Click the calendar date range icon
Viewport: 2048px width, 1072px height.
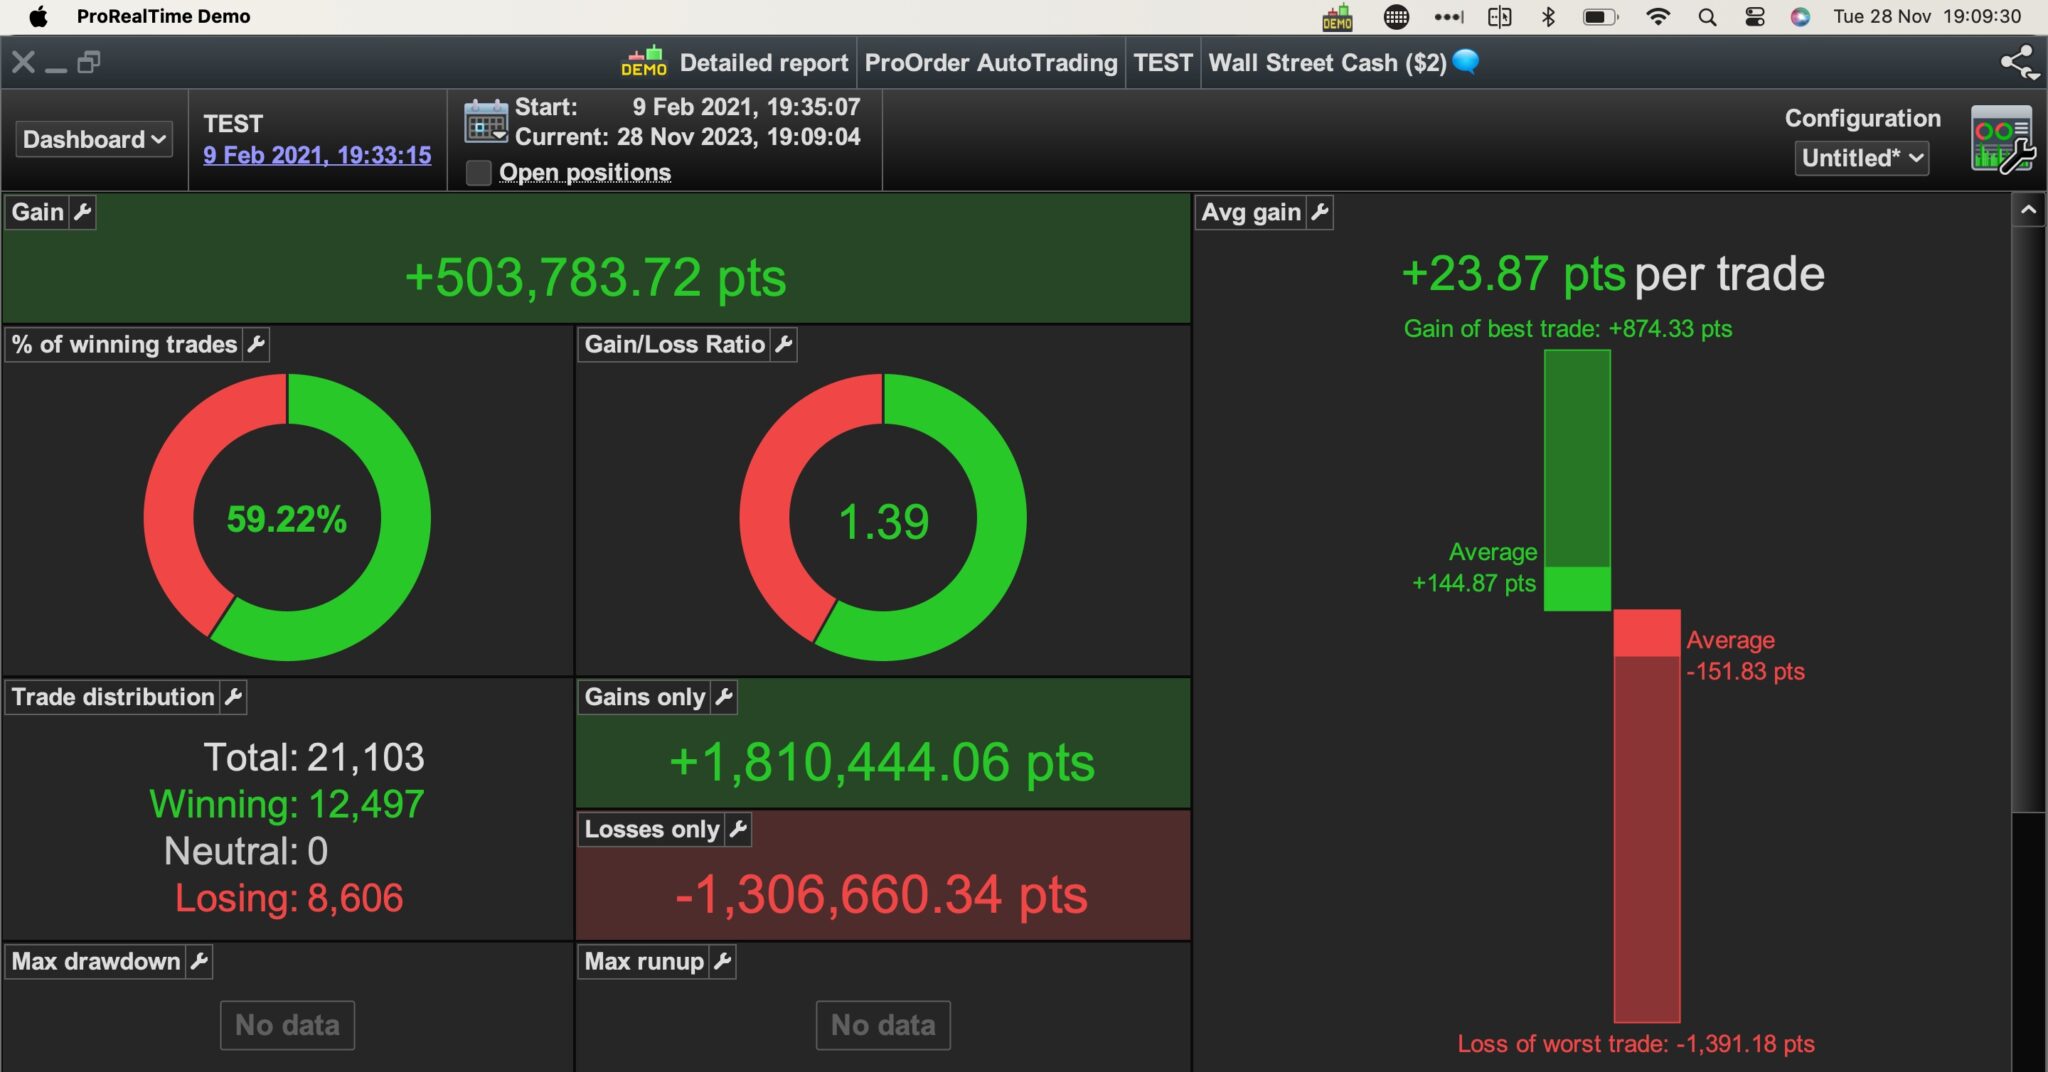point(486,122)
